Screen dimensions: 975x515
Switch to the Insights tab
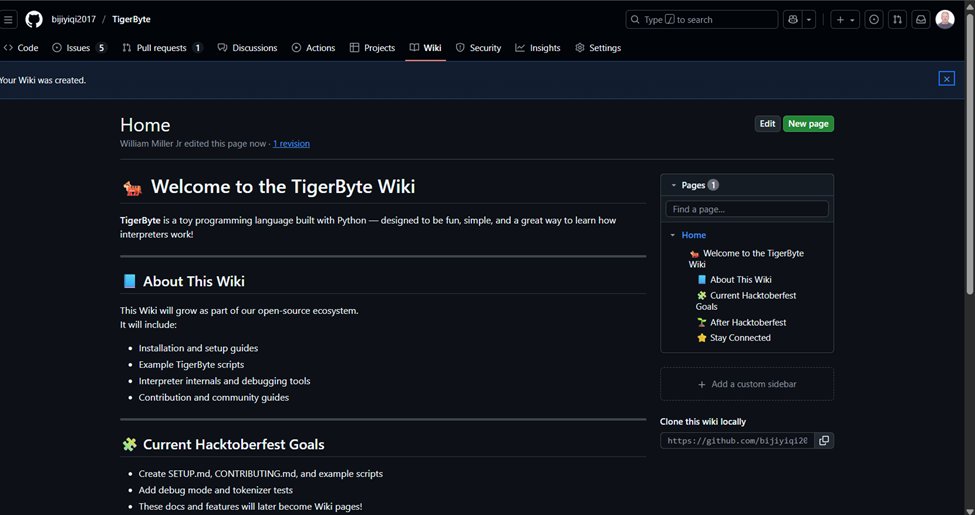pyautogui.click(x=538, y=48)
